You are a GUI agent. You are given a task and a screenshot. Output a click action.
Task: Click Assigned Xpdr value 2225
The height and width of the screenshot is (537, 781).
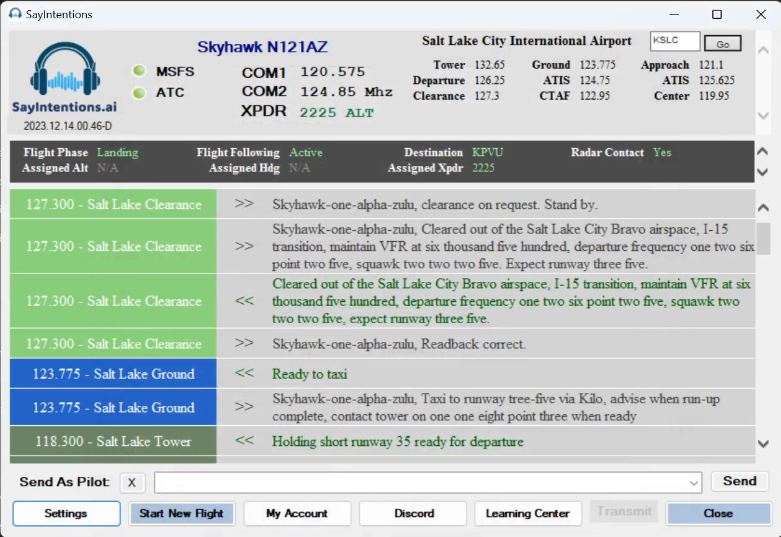(483, 168)
